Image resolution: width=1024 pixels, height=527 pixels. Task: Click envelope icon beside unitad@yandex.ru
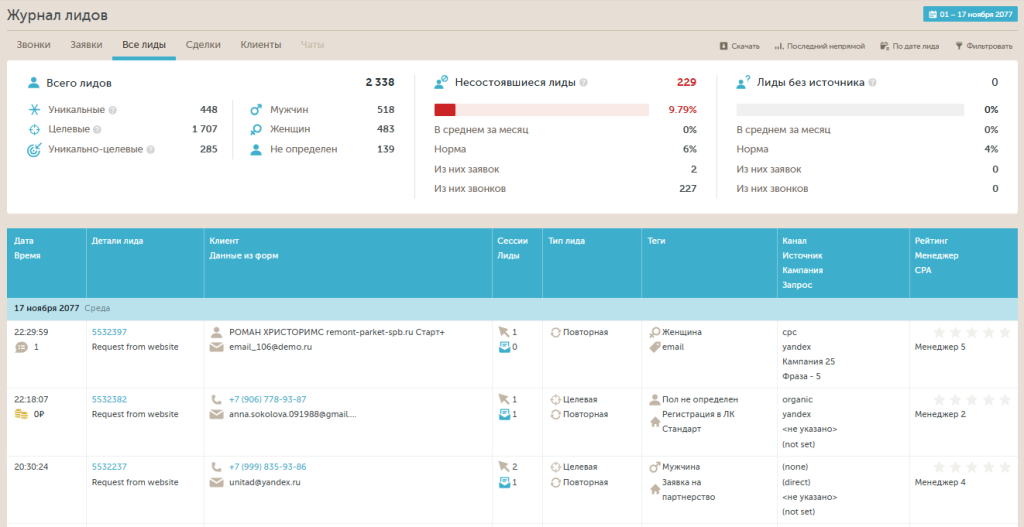coord(216,483)
